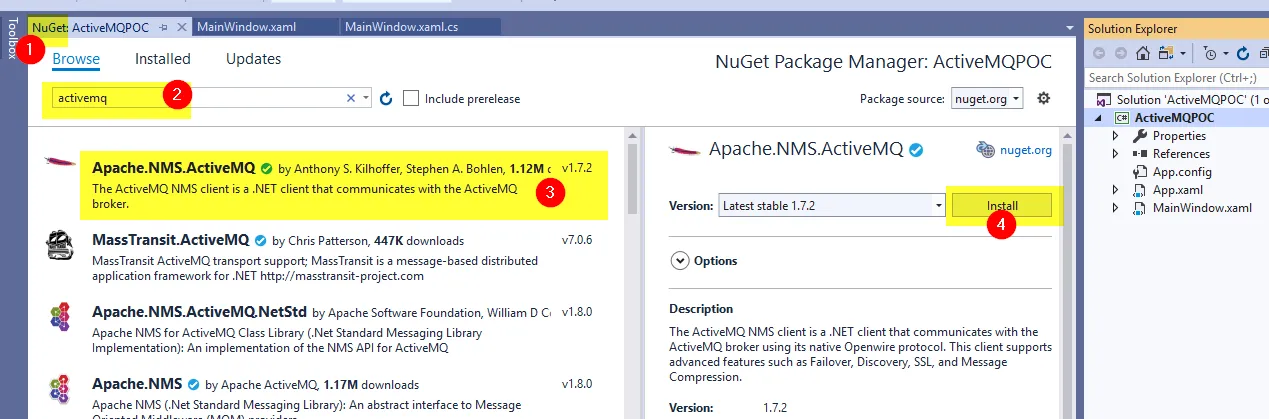Click the Refresh icon in Solution Explorer toolbar

tap(1243, 53)
